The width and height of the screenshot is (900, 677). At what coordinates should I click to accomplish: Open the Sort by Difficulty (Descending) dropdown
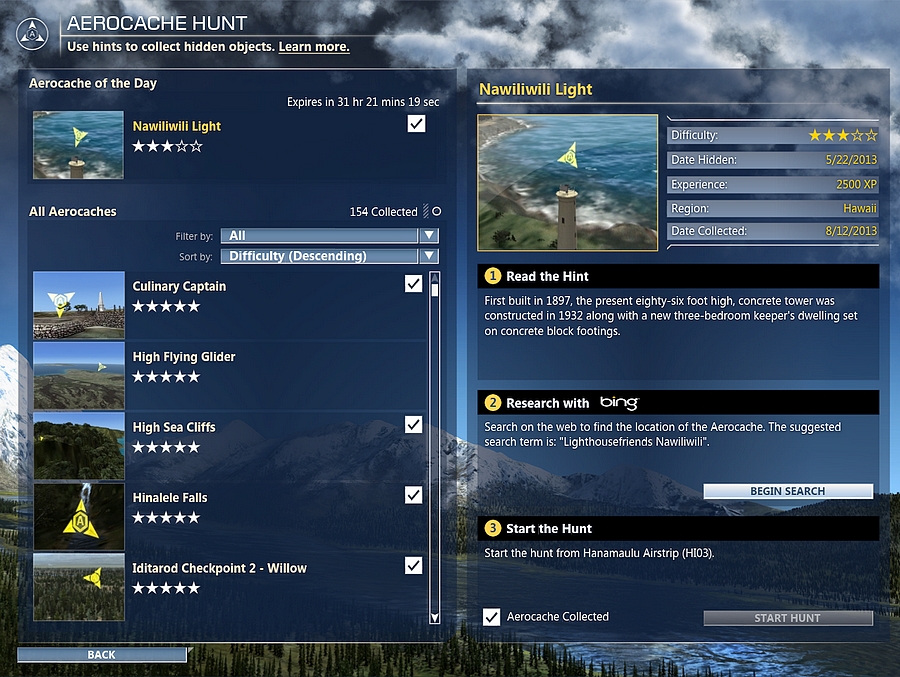(329, 256)
